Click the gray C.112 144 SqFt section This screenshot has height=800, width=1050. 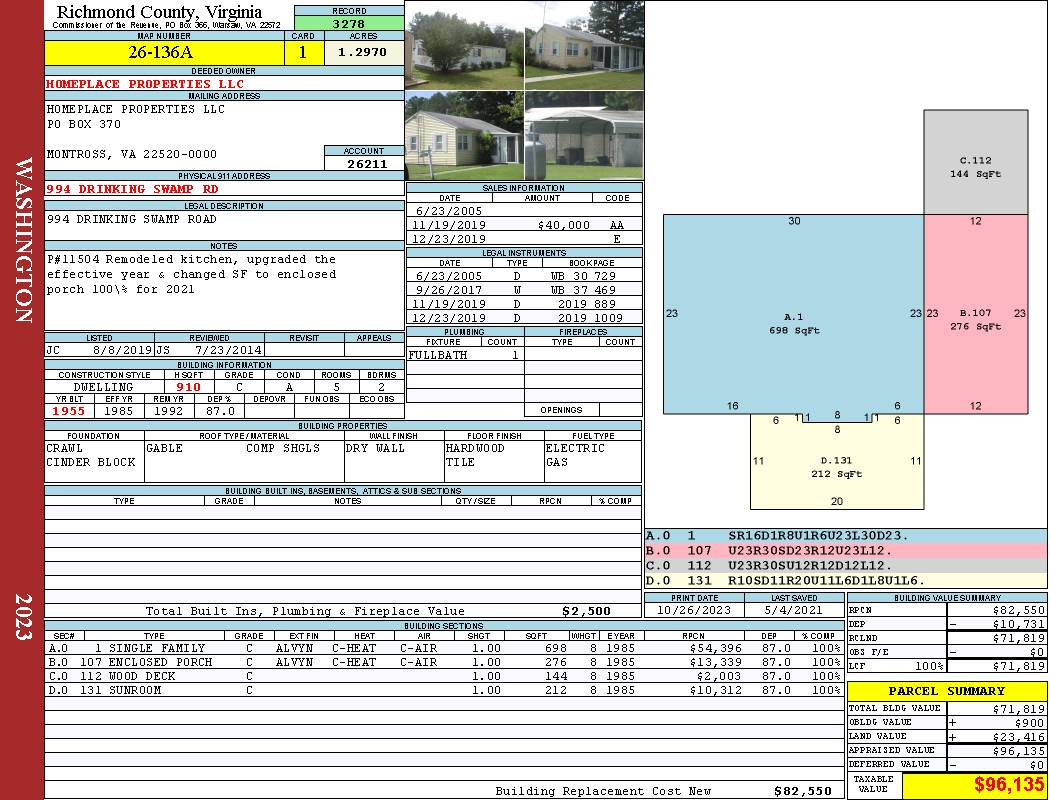[975, 167]
